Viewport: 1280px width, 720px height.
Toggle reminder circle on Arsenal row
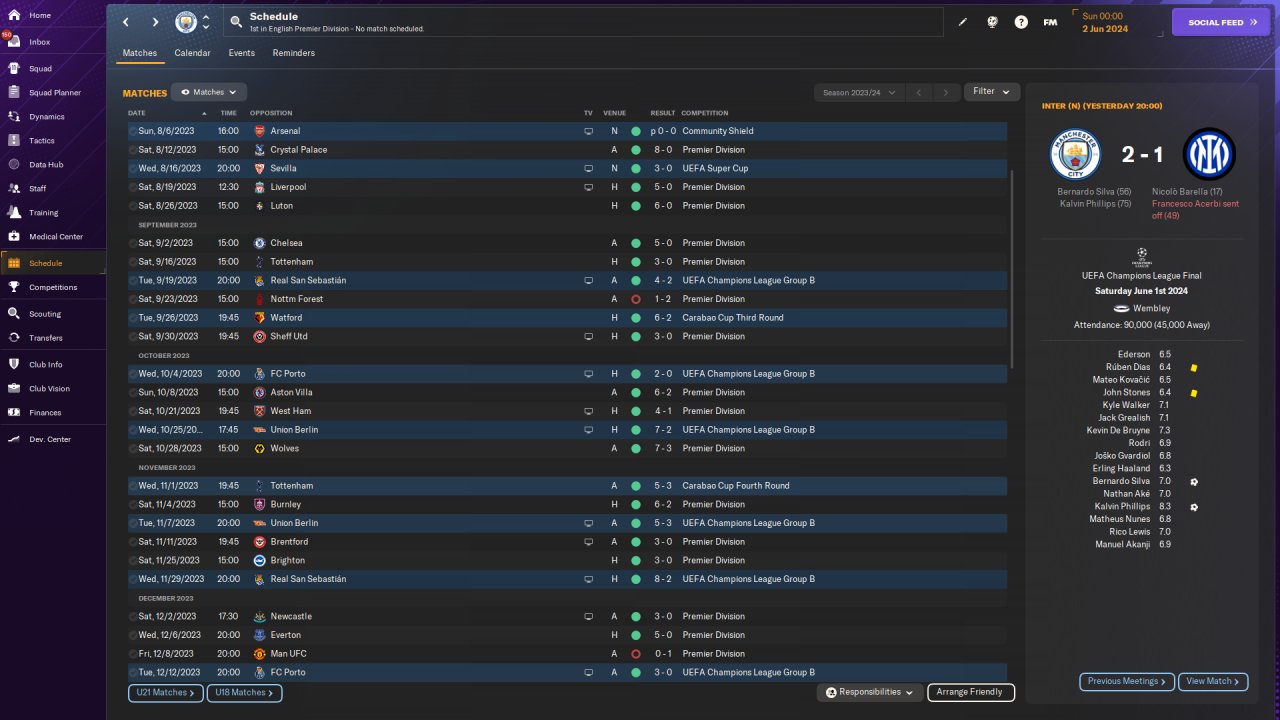click(x=133, y=131)
